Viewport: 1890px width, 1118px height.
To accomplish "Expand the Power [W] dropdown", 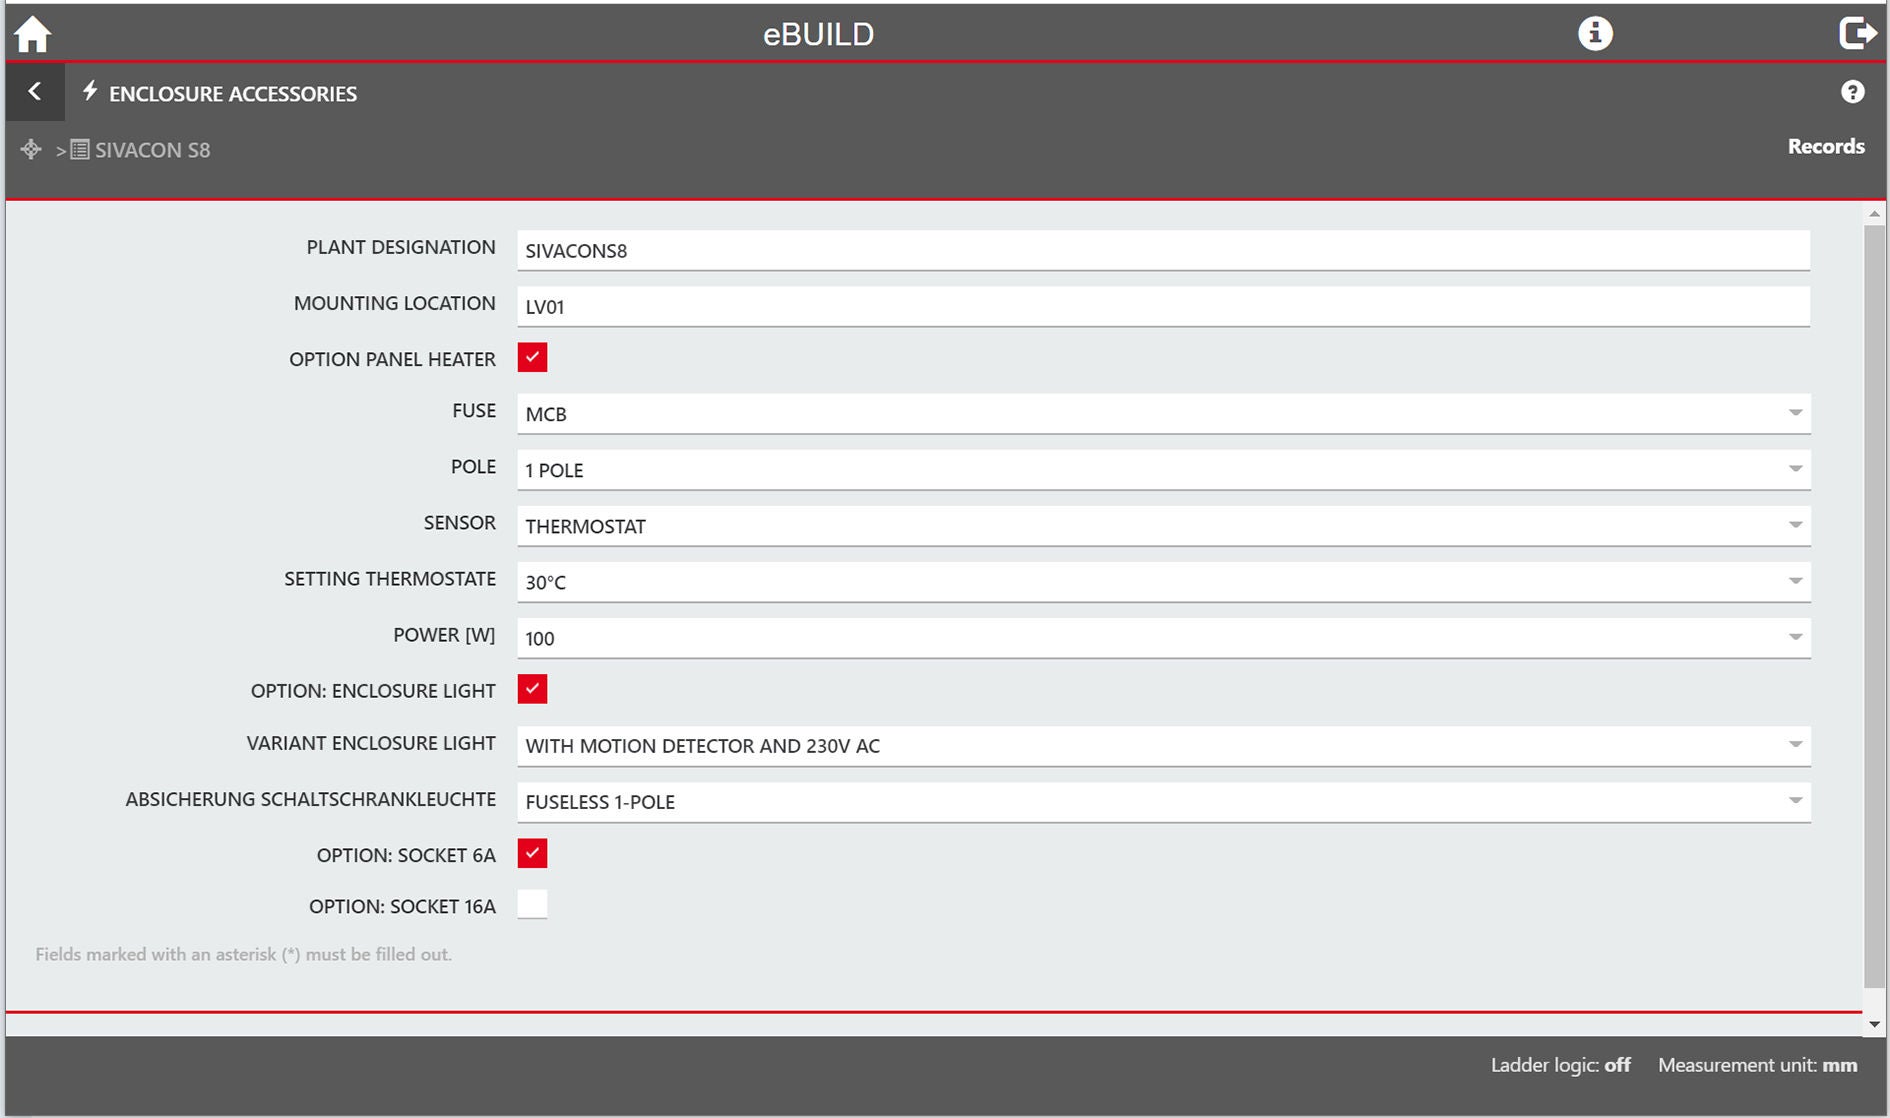I will click(x=1162, y=637).
